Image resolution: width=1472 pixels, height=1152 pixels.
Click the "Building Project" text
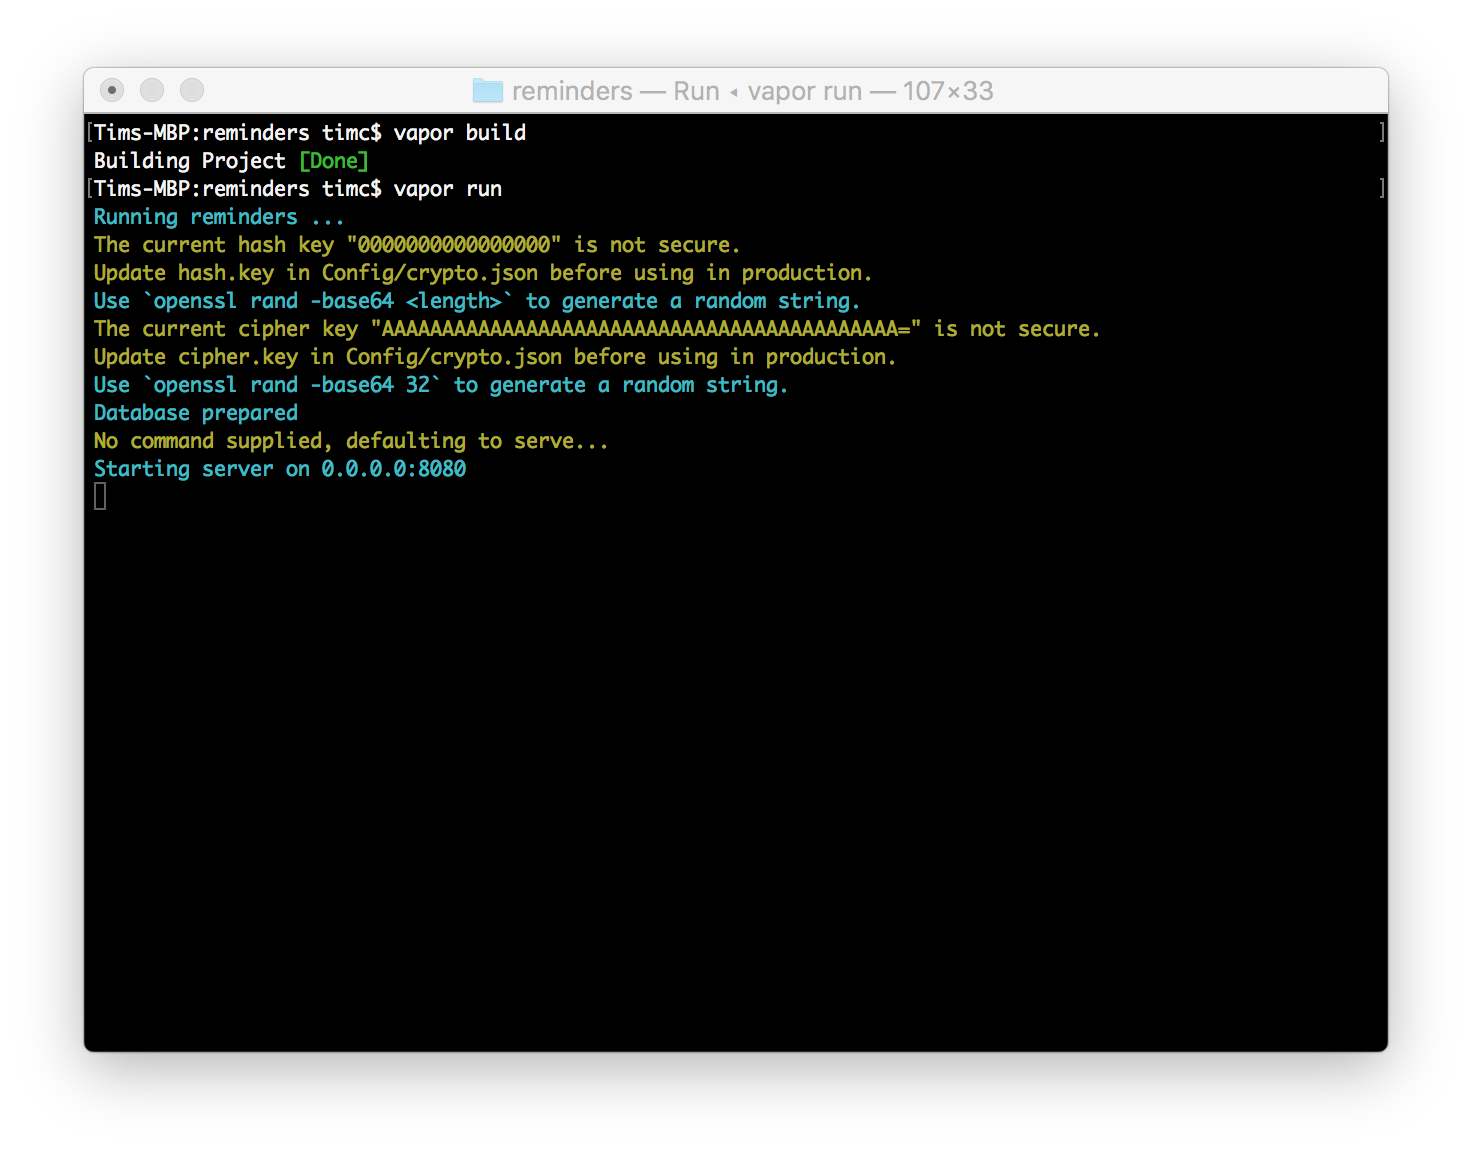(190, 161)
